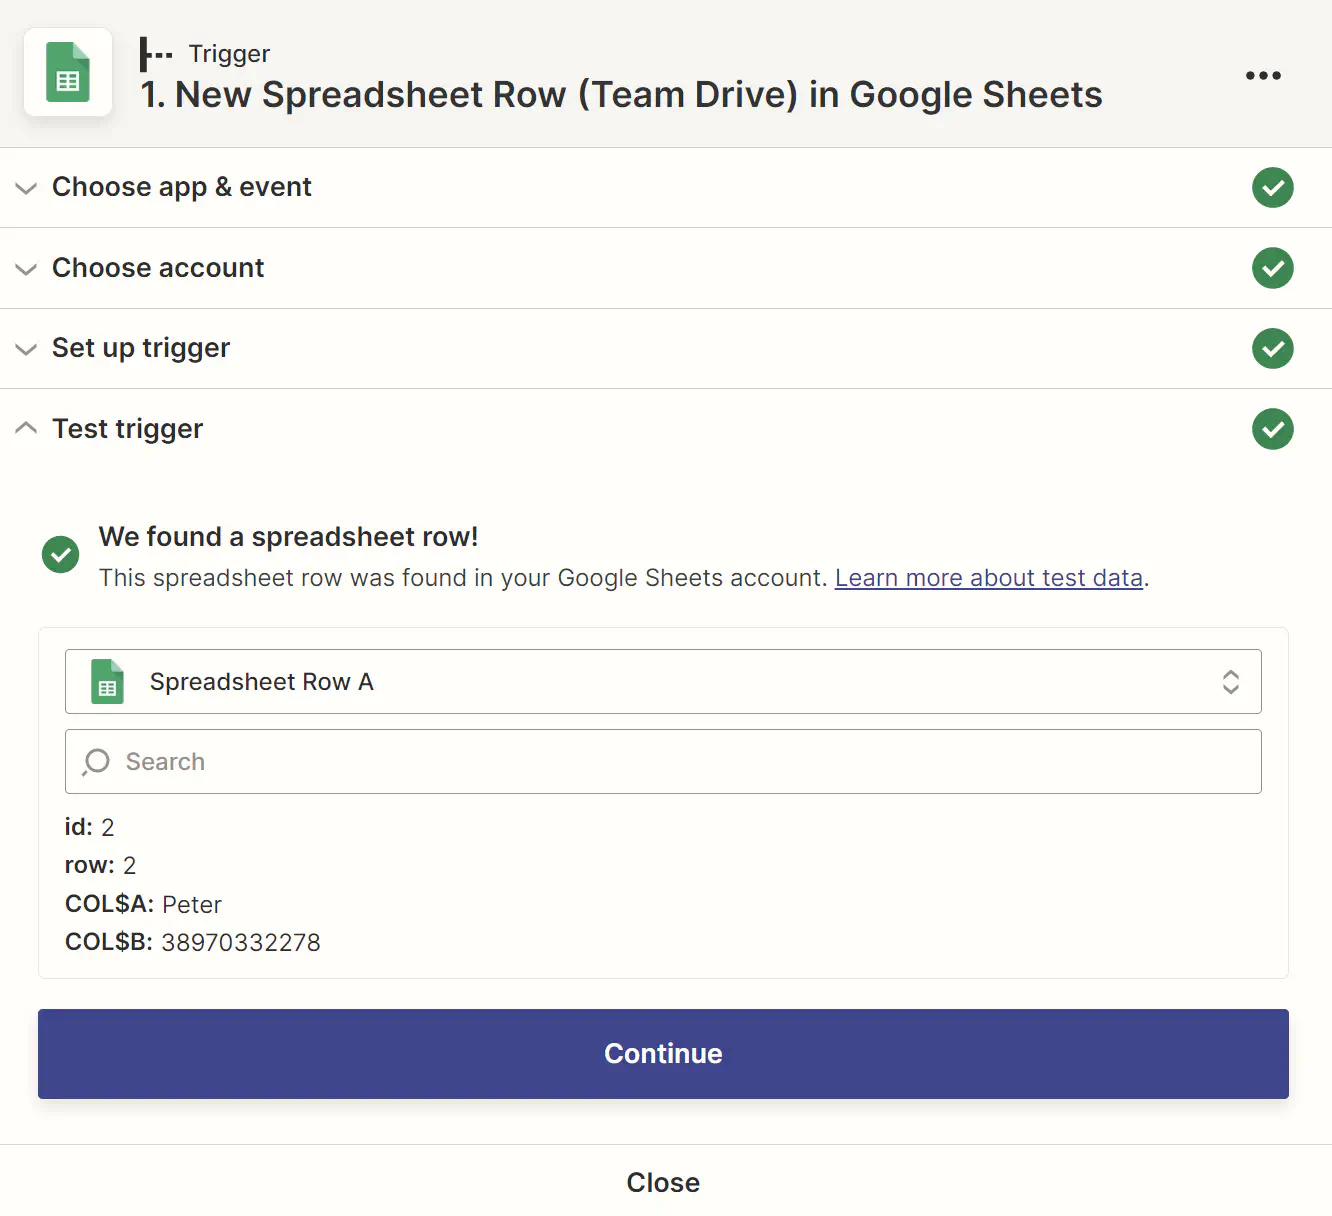Screen dimensions: 1332x1216
Task: Click the up-down arrows on row selector
Action: (x=1231, y=682)
